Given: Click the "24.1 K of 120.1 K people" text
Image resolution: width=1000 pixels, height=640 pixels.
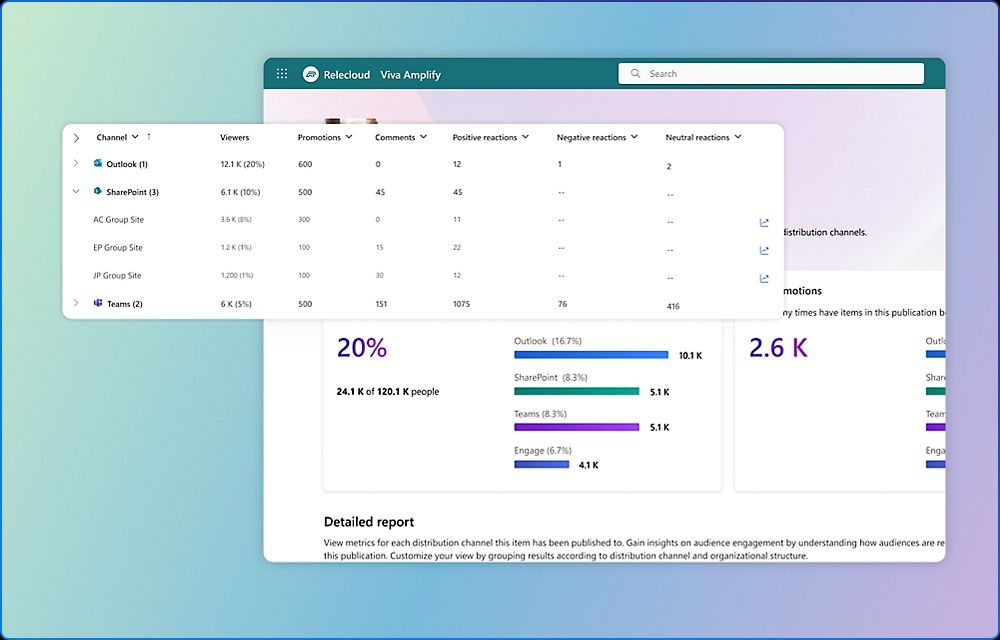Looking at the screenshot, I should click(388, 391).
